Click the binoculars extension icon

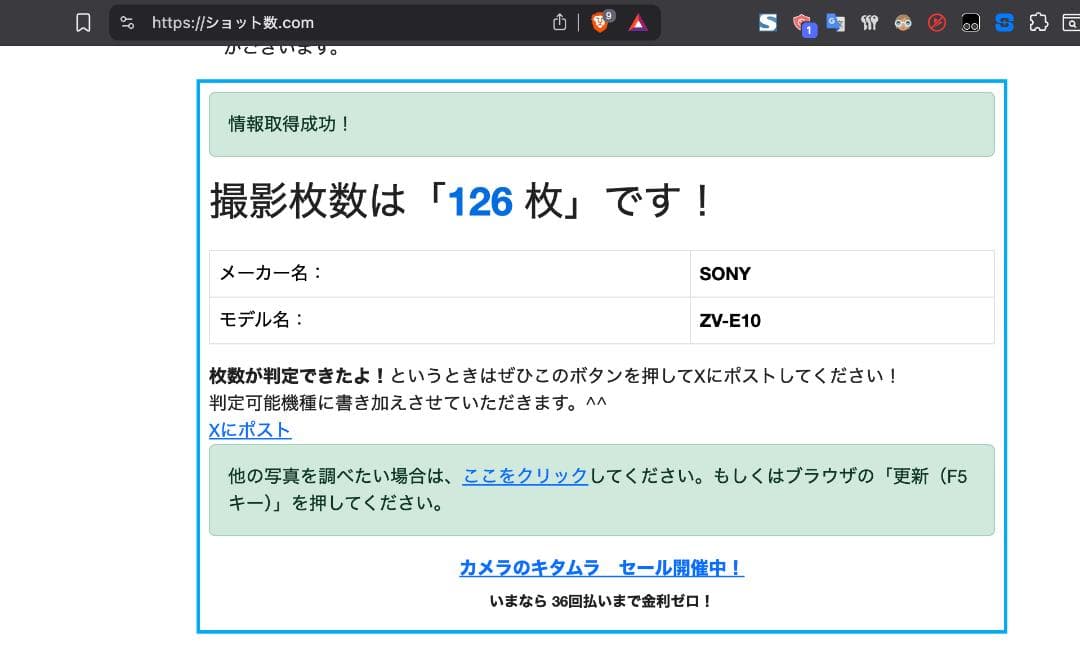[970, 22]
